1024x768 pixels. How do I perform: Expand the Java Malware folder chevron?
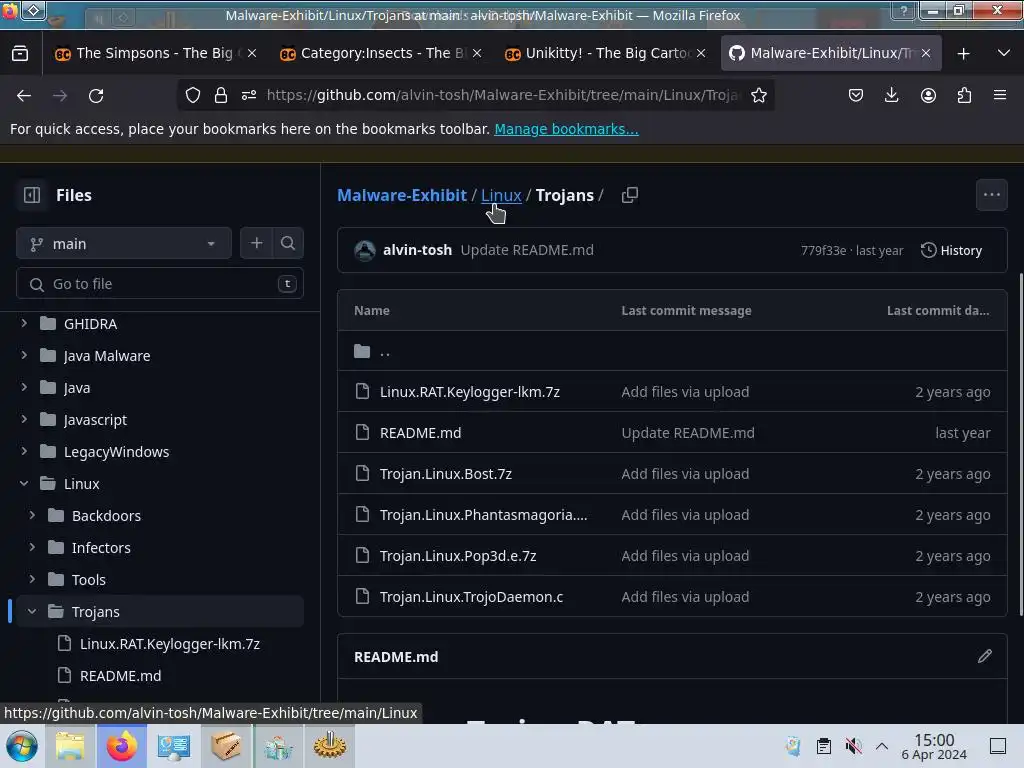24,355
